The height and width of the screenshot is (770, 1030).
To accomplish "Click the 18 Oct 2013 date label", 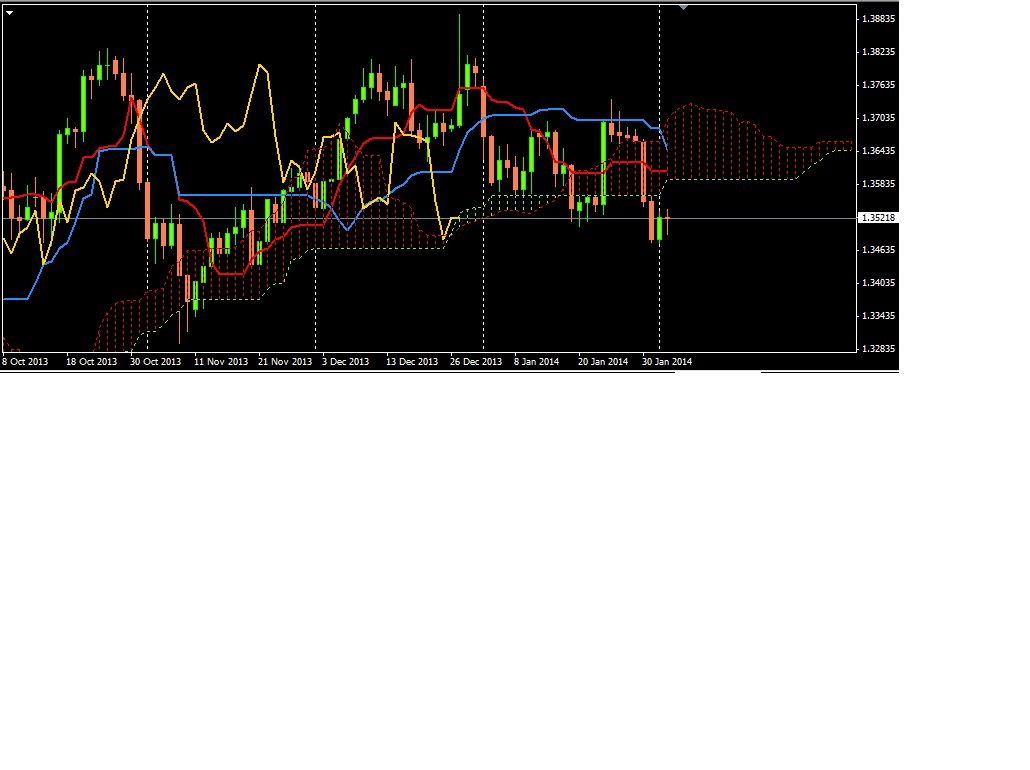I will coord(91,361).
